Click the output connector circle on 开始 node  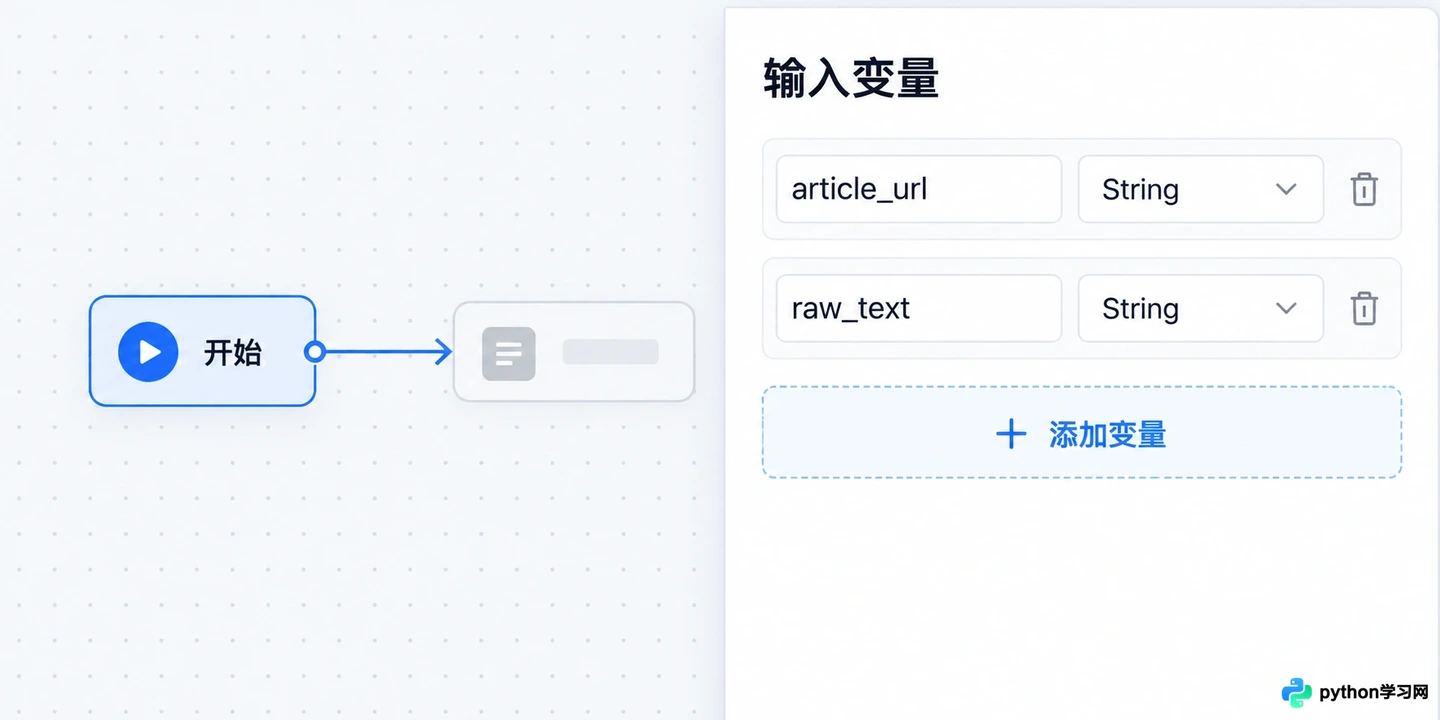315,352
